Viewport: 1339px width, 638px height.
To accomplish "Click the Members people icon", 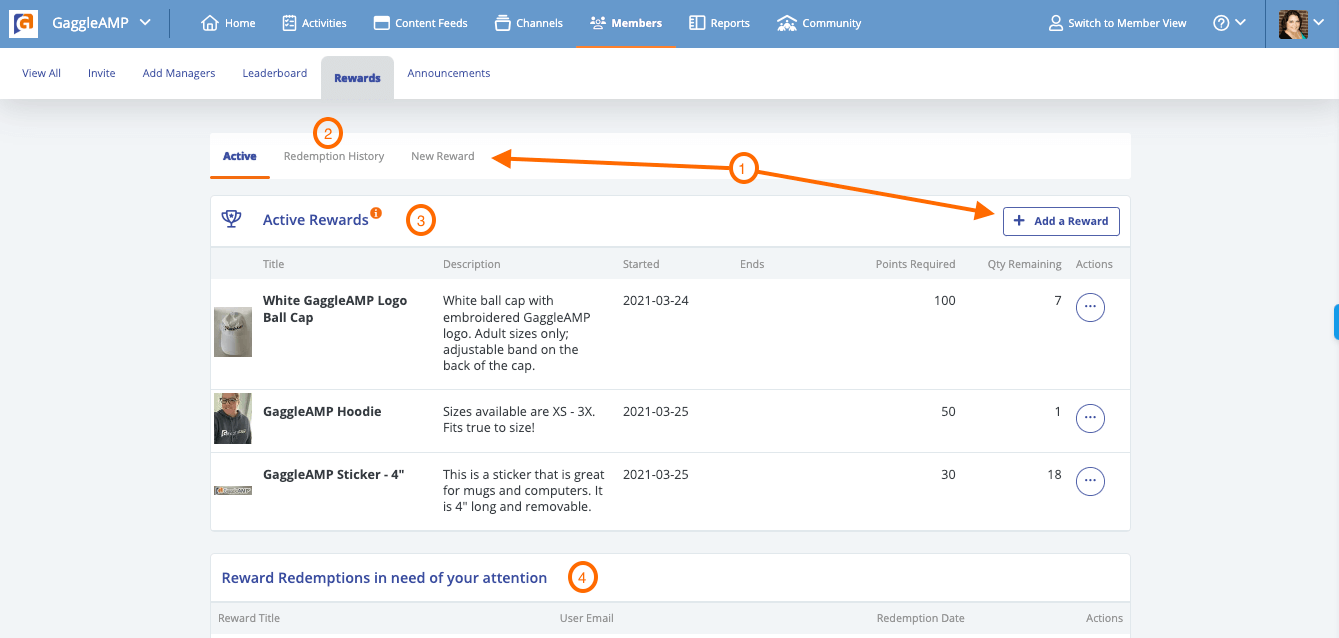I will (598, 23).
